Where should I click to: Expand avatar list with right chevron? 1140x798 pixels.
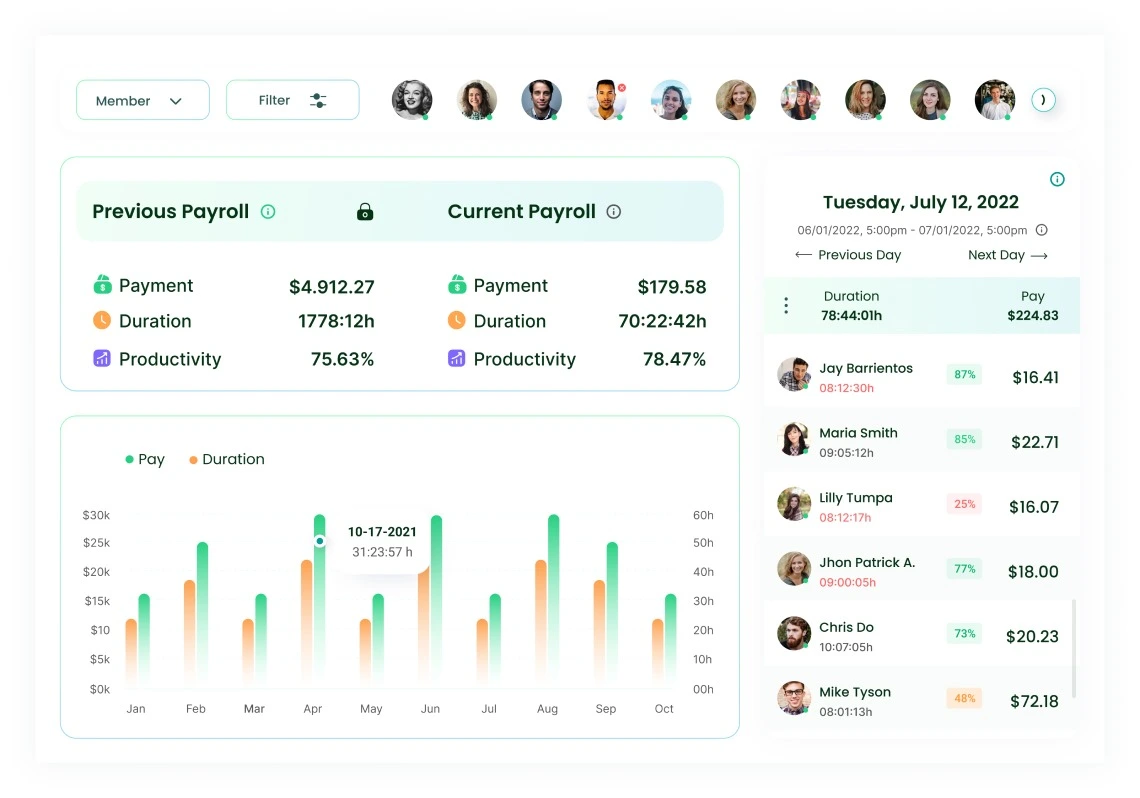coord(1043,100)
